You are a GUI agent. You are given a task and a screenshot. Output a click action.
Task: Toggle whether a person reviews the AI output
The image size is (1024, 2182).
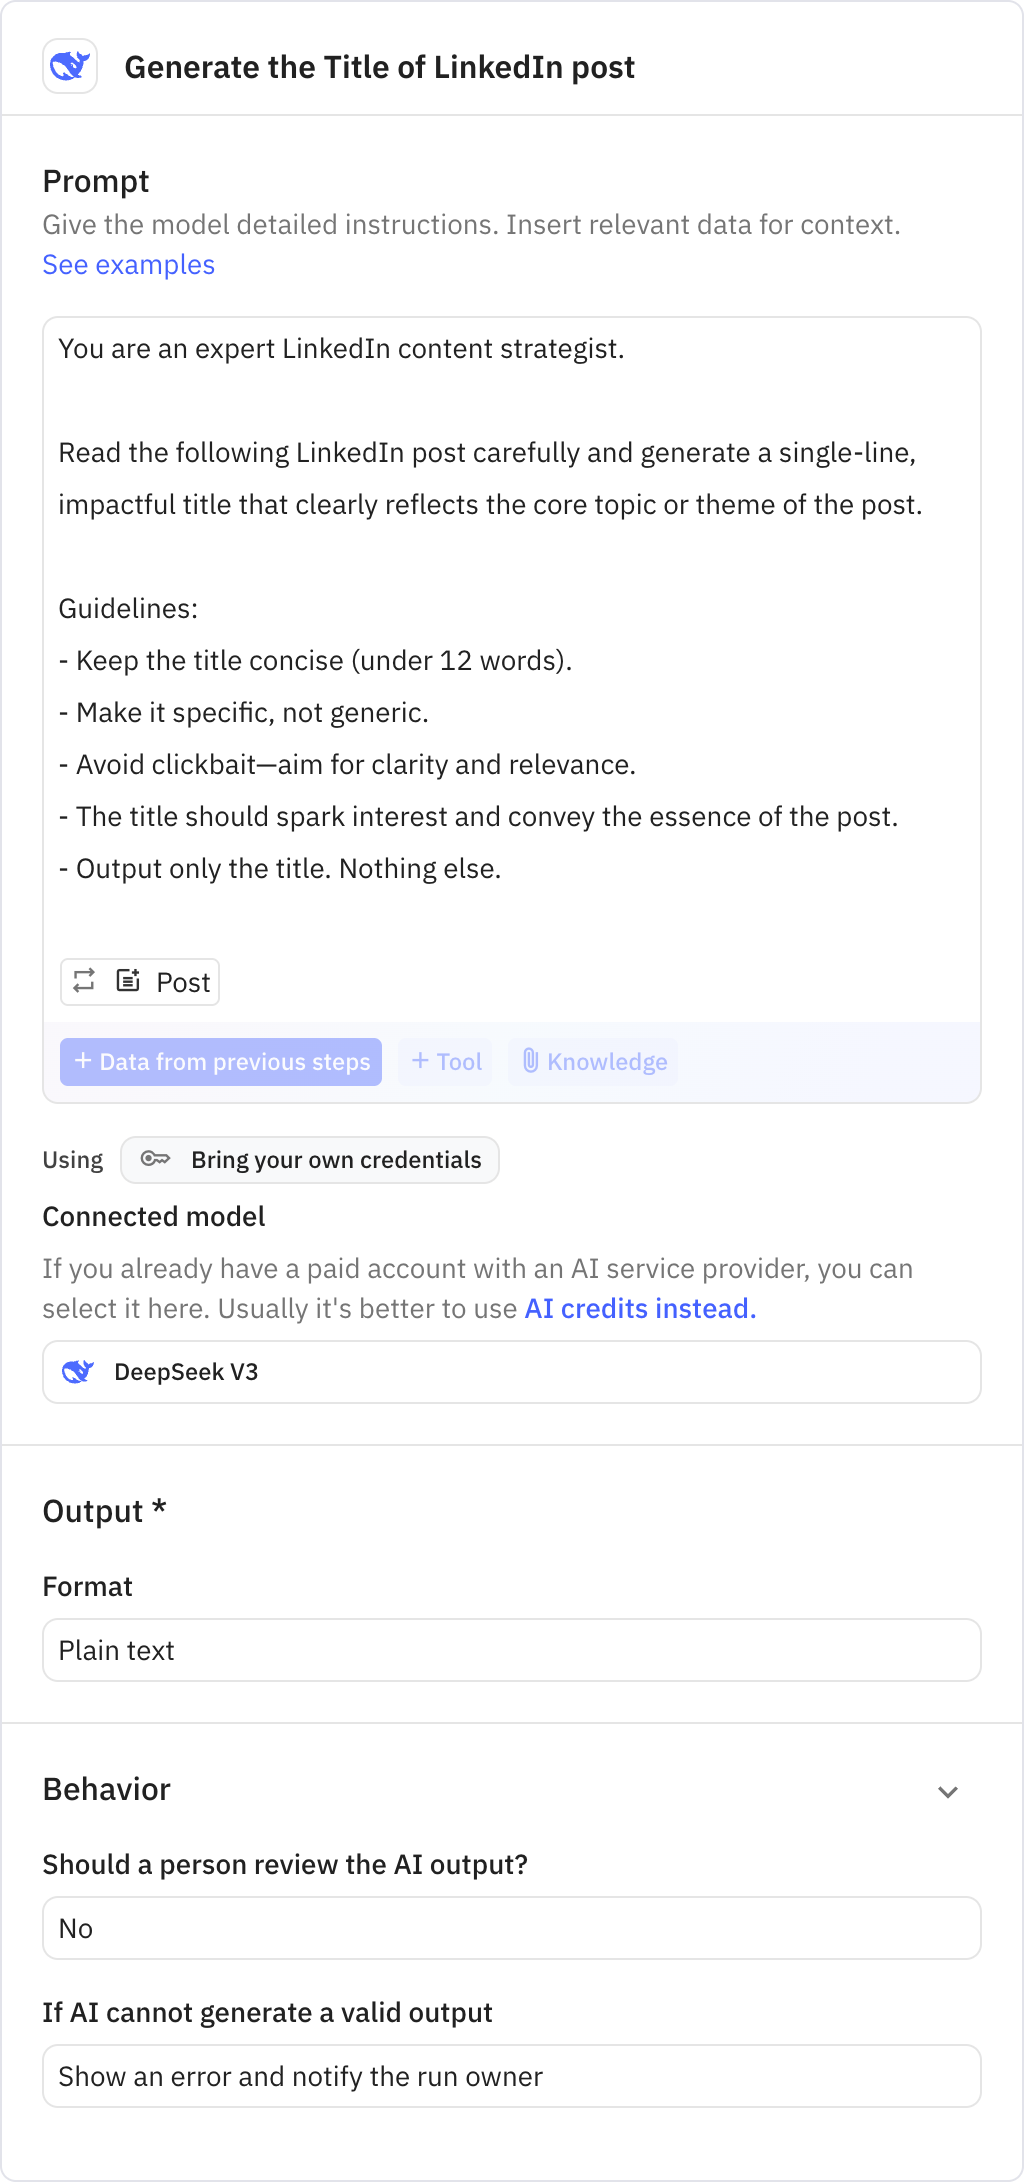click(x=511, y=1927)
